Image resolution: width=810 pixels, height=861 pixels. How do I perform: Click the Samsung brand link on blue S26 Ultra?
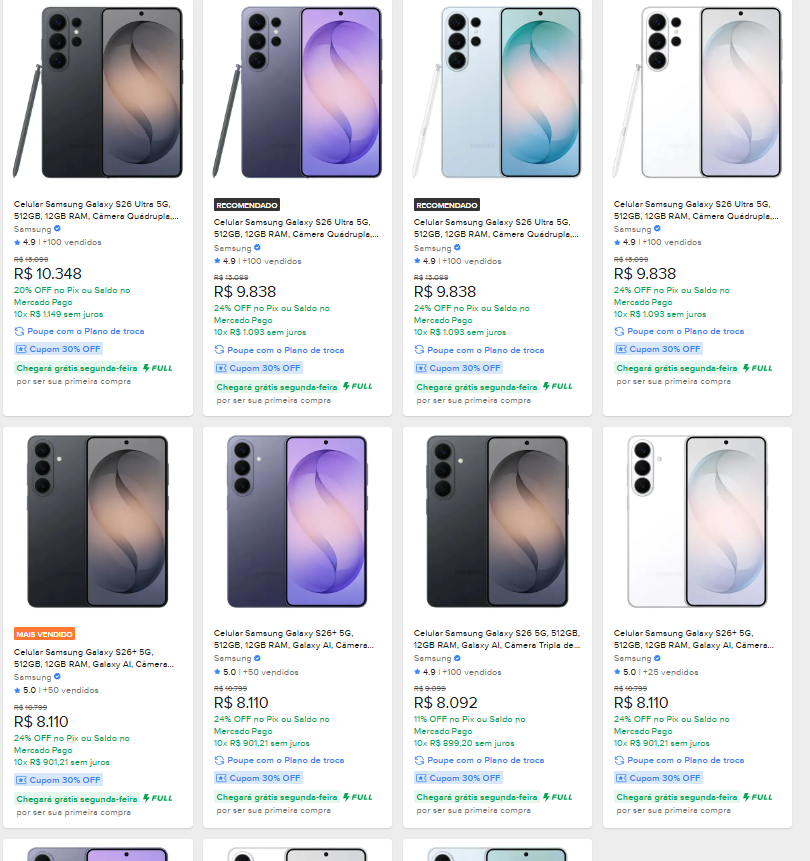point(432,248)
